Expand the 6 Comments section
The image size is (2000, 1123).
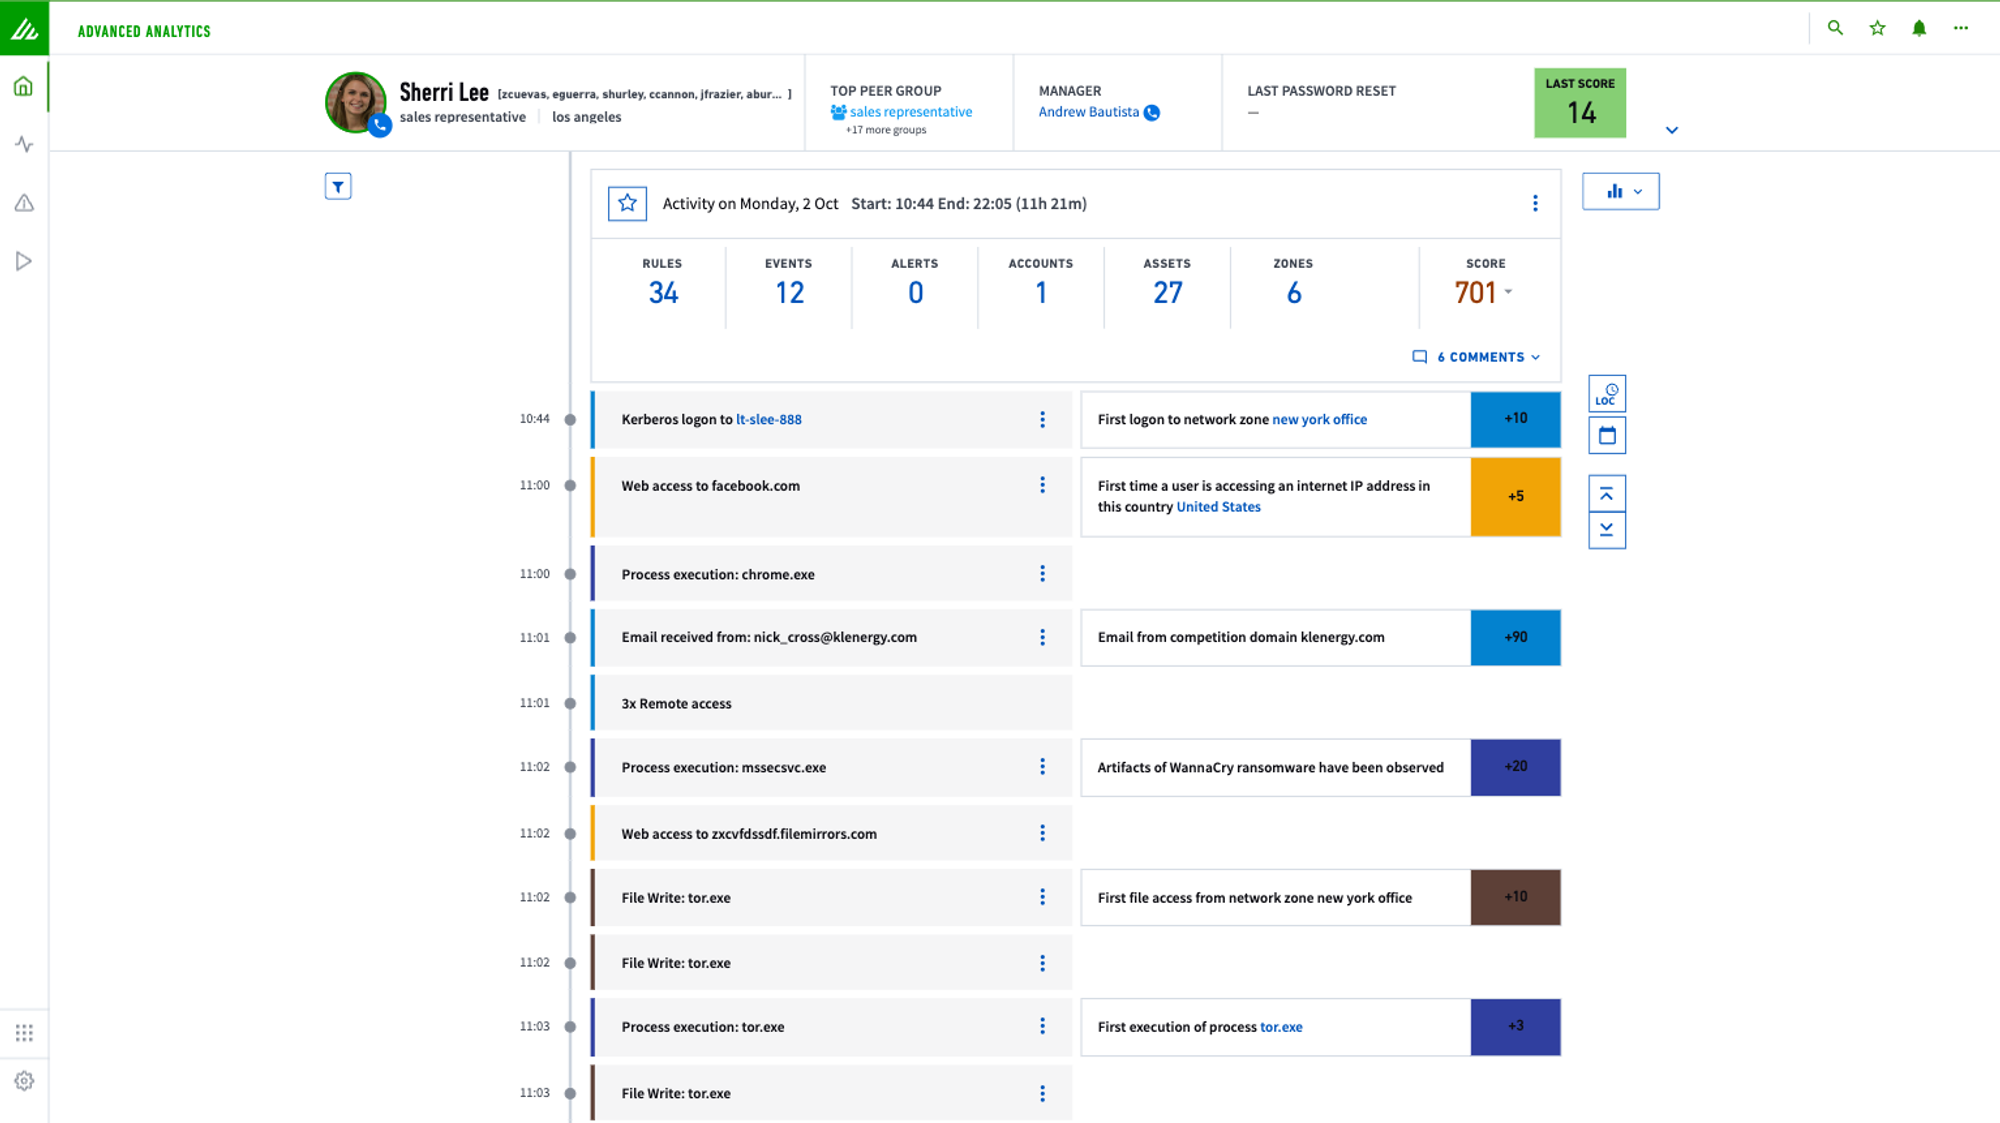click(x=1476, y=357)
